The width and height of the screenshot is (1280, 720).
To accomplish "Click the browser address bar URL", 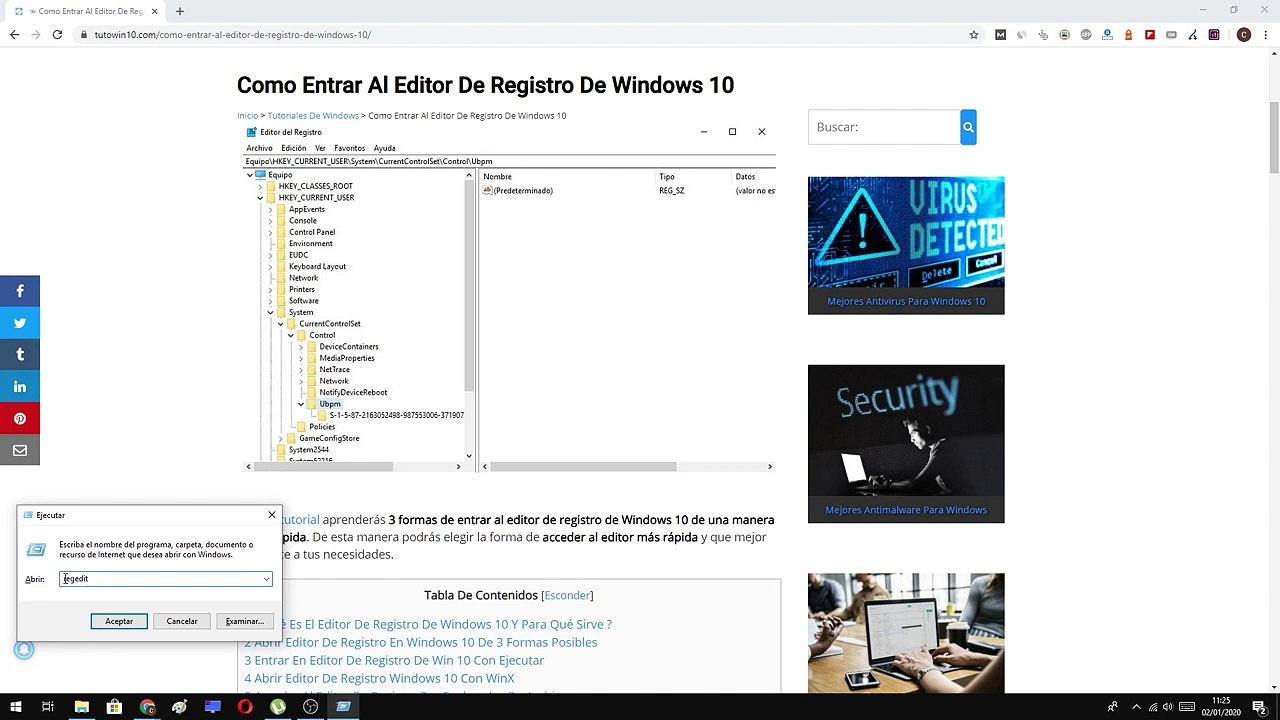I will (x=233, y=35).
